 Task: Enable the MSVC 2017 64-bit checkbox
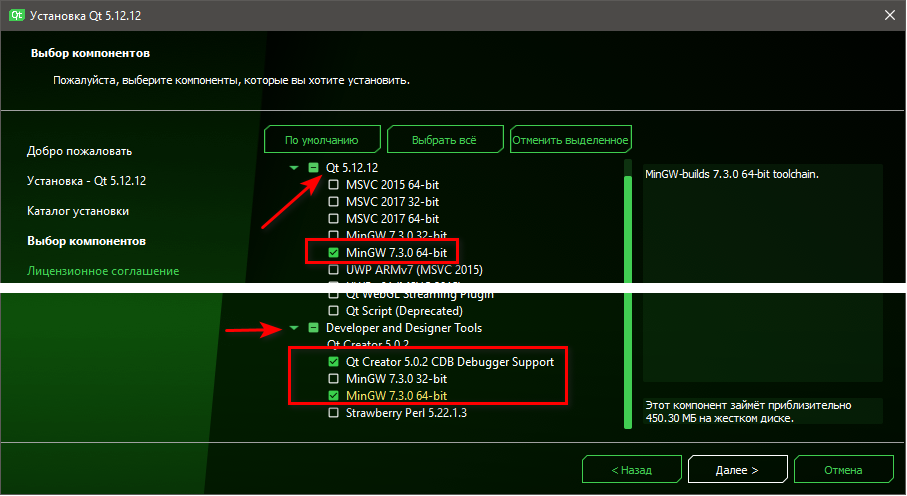334,219
